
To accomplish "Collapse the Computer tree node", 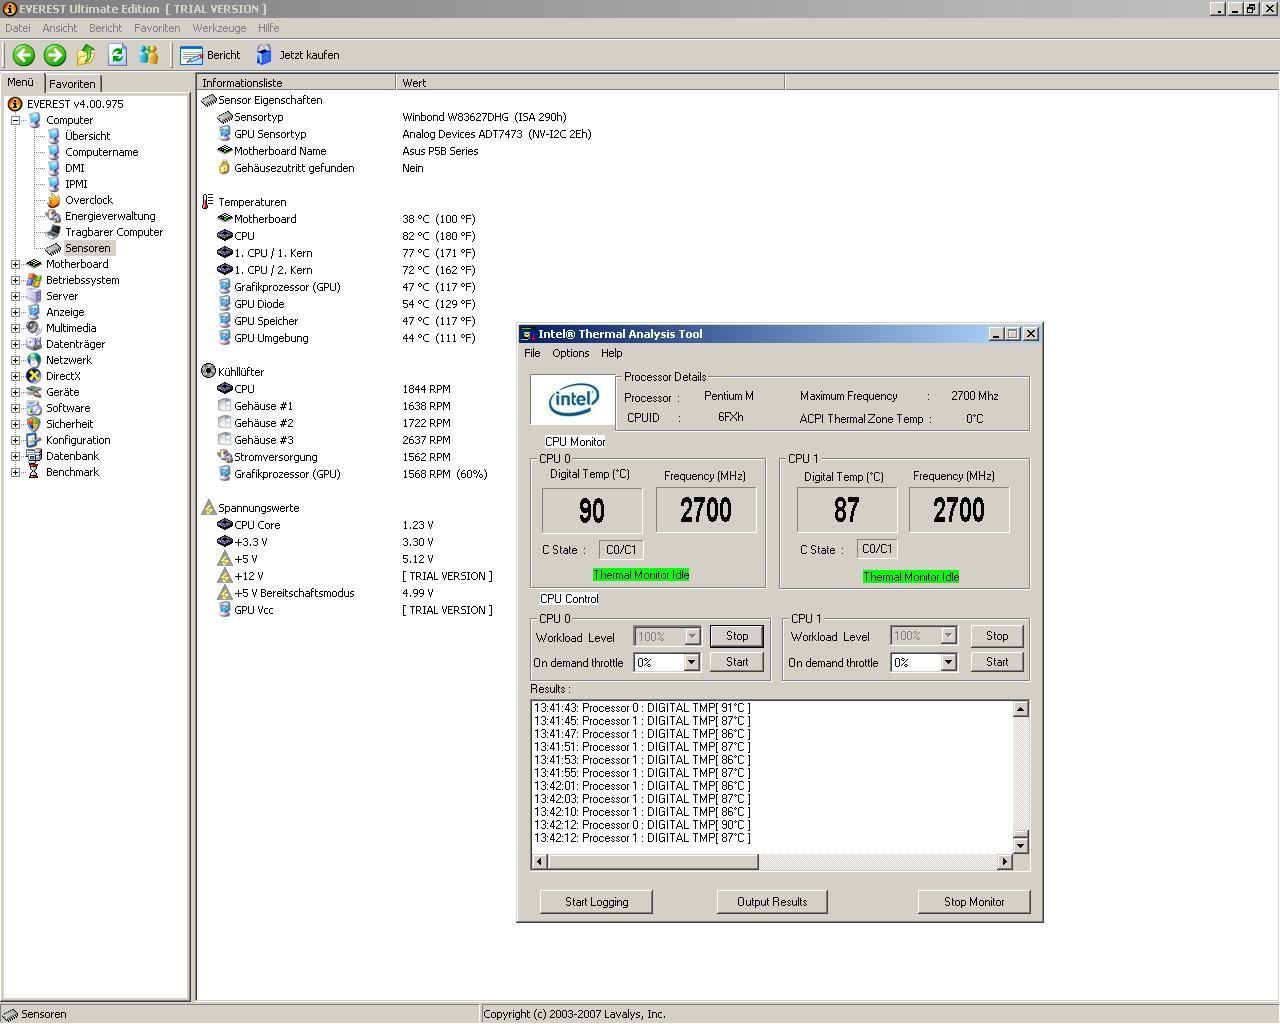I will pyautogui.click(x=16, y=120).
